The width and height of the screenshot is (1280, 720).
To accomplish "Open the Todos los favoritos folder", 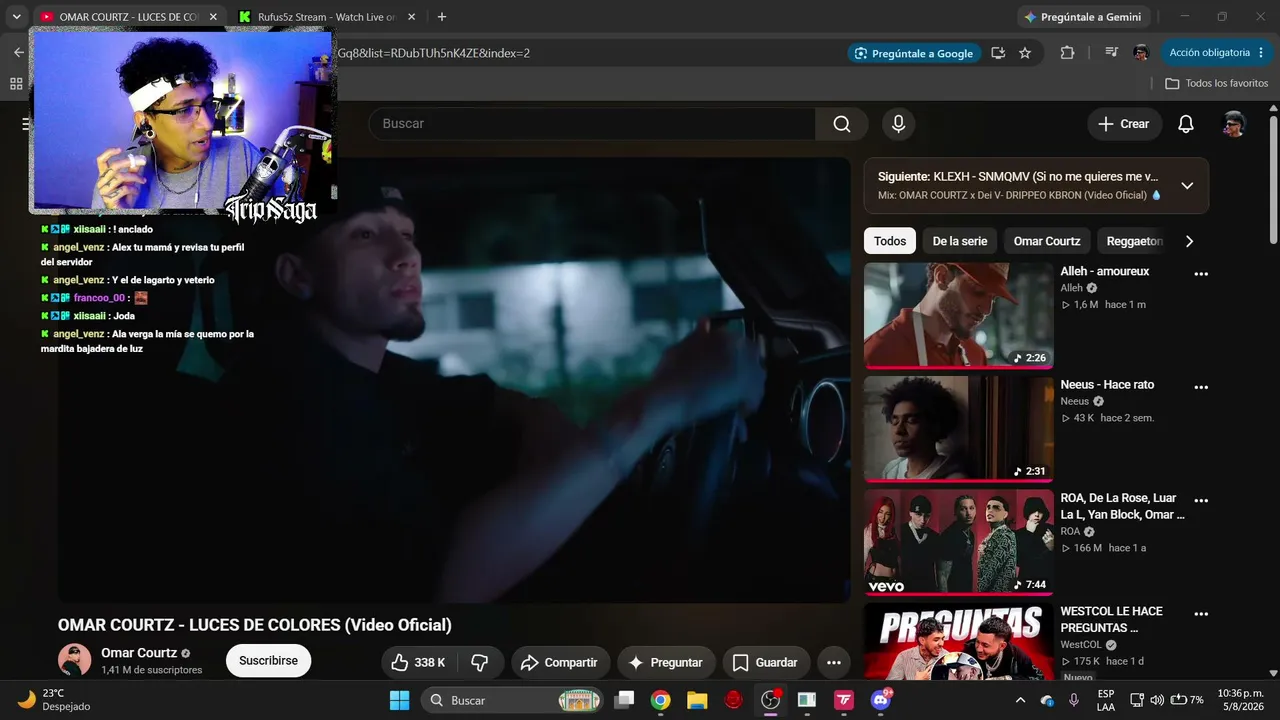I will pyautogui.click(x=1216, y=84).
